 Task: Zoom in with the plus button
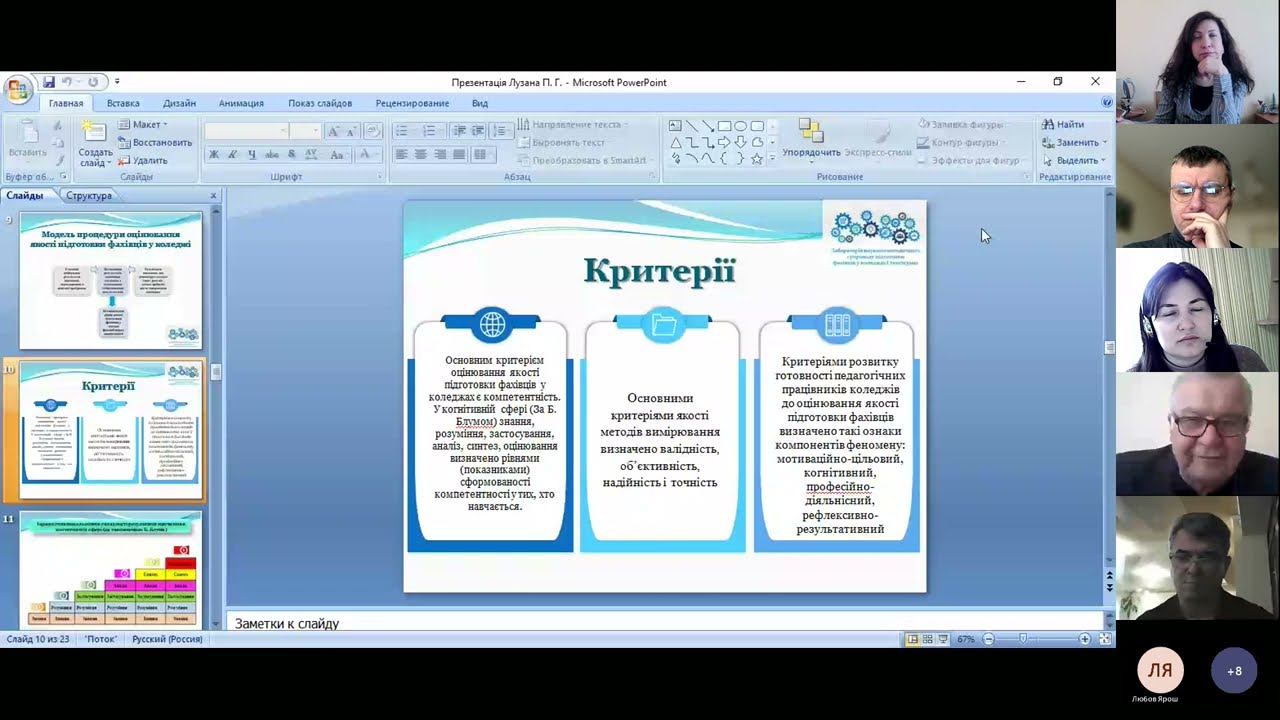point(1085,639)
